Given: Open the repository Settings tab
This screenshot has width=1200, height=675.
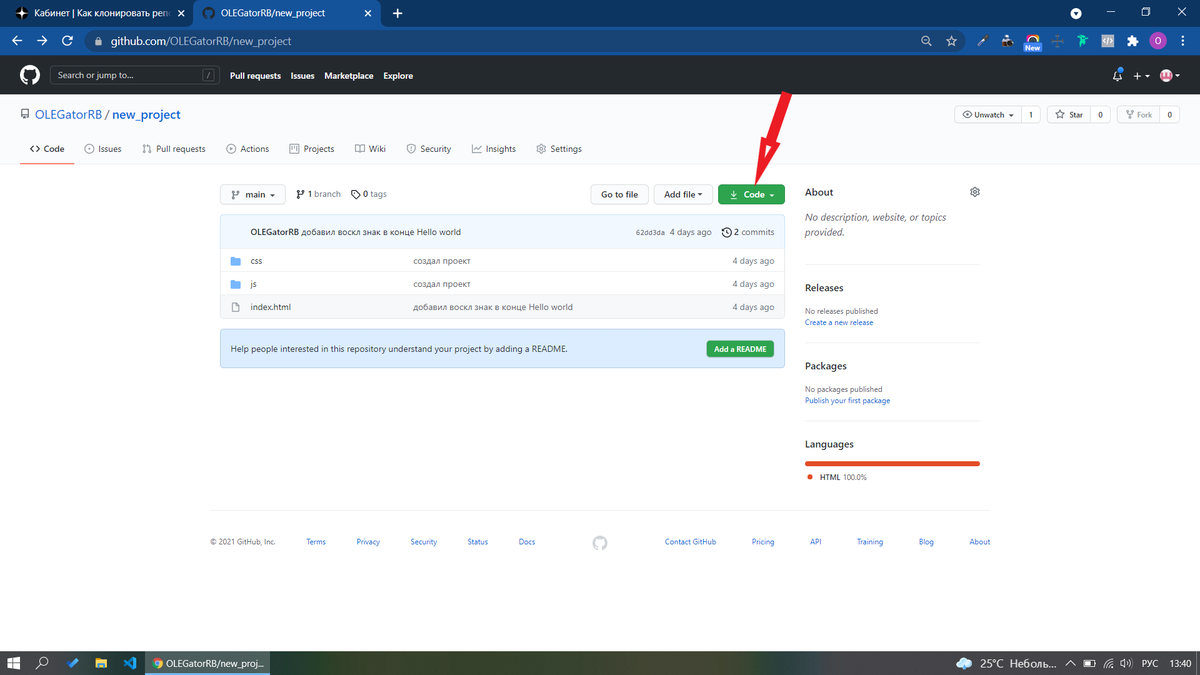Looking at the screenshot, I should click(x=559, y=149).
